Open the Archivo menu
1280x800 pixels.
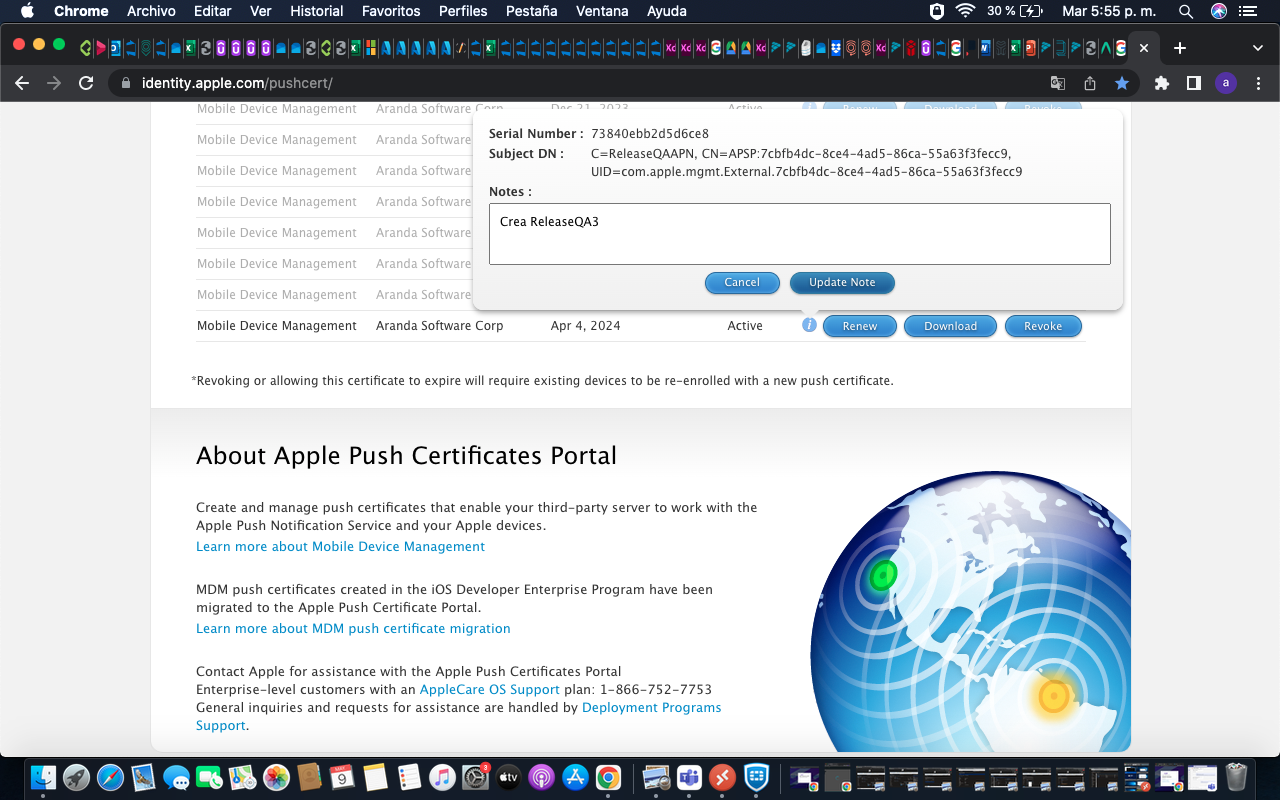[151, 11]
